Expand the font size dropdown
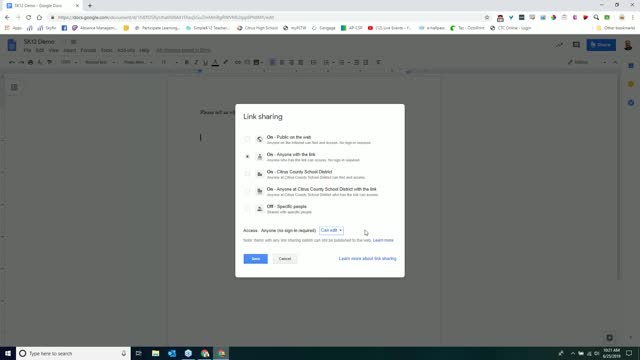This screenshot has width=640, height=360. 169,62
